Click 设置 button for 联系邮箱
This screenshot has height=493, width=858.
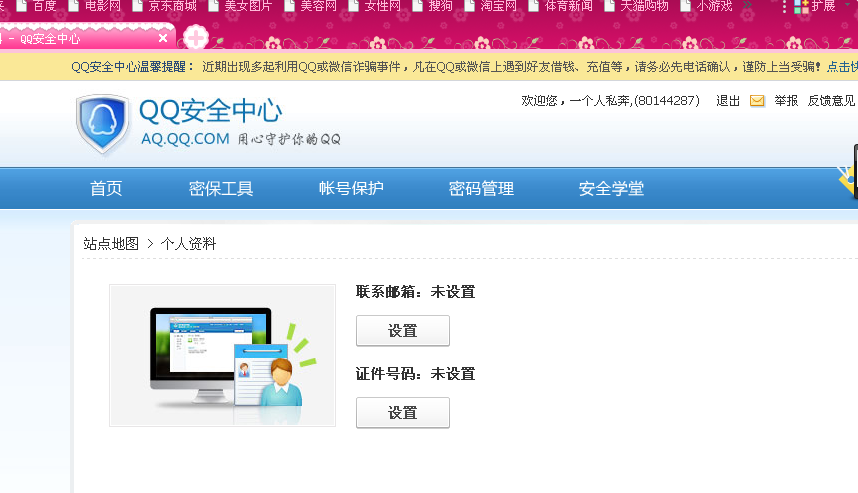403,330
